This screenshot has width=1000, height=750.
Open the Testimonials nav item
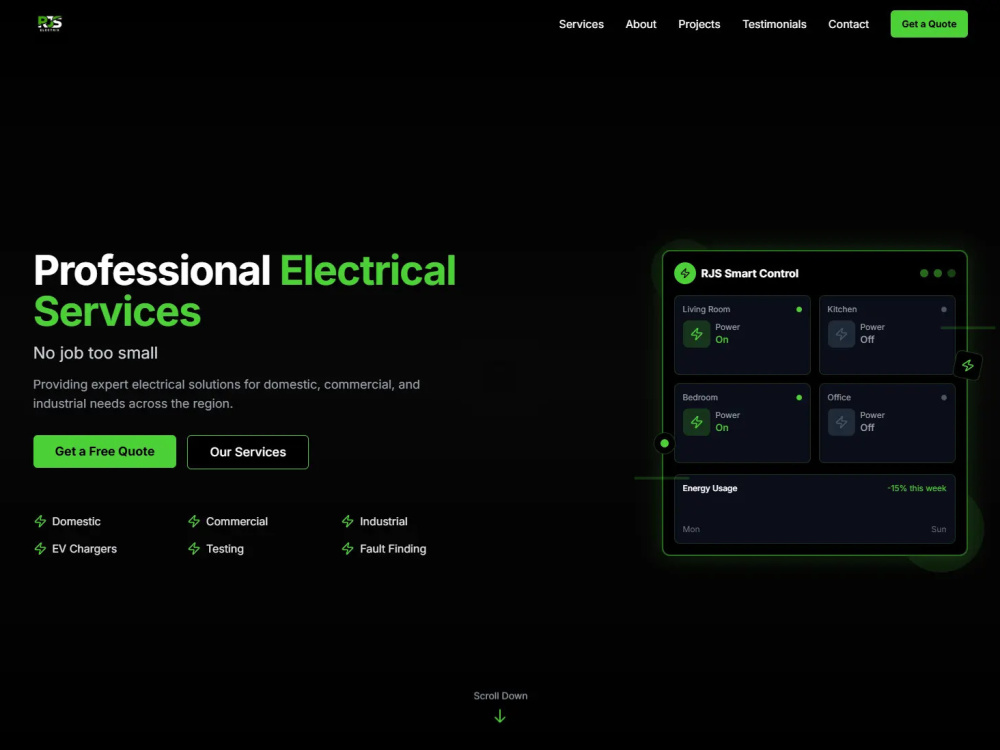774,24
